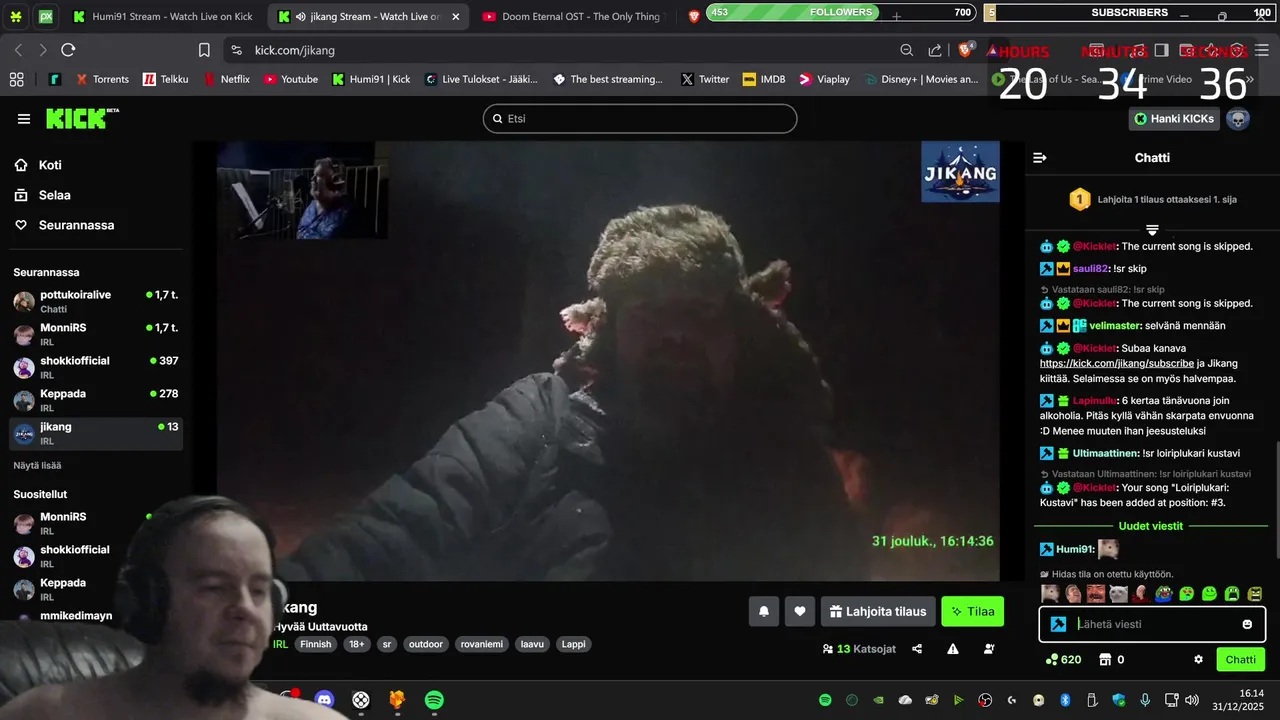
Task: Focus the Etsi search field
Action: pos(640,118)
